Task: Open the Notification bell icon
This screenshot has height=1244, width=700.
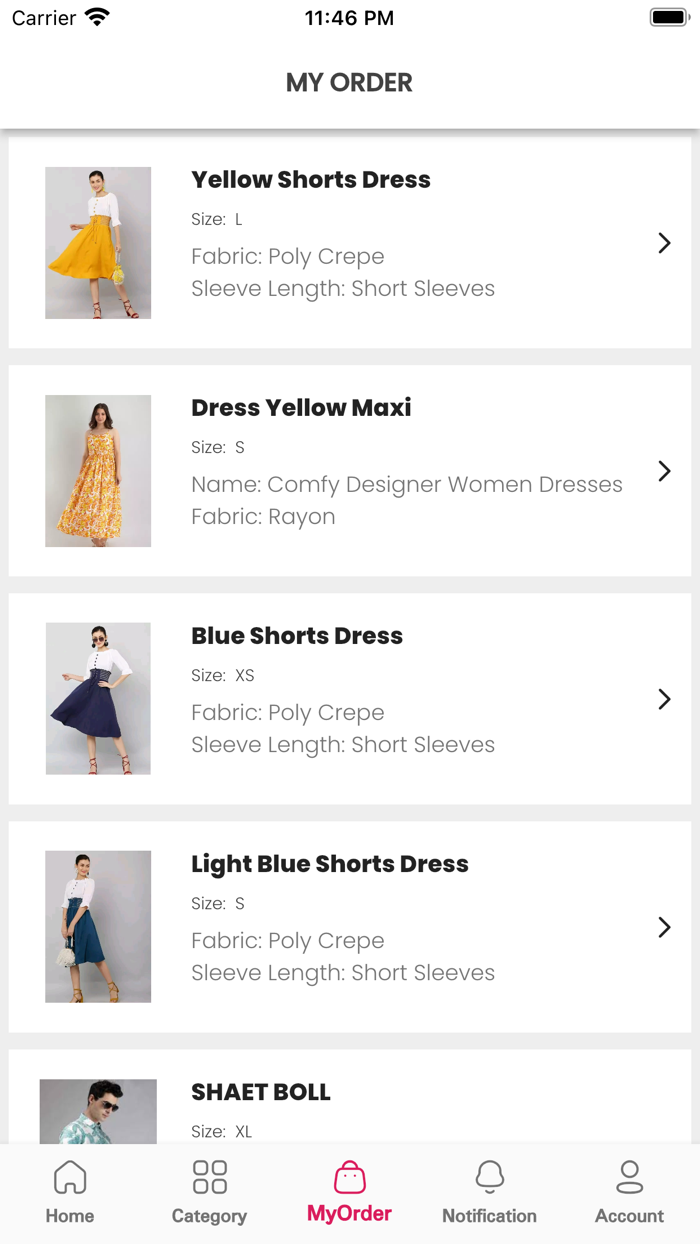Action: point(489,1177)
